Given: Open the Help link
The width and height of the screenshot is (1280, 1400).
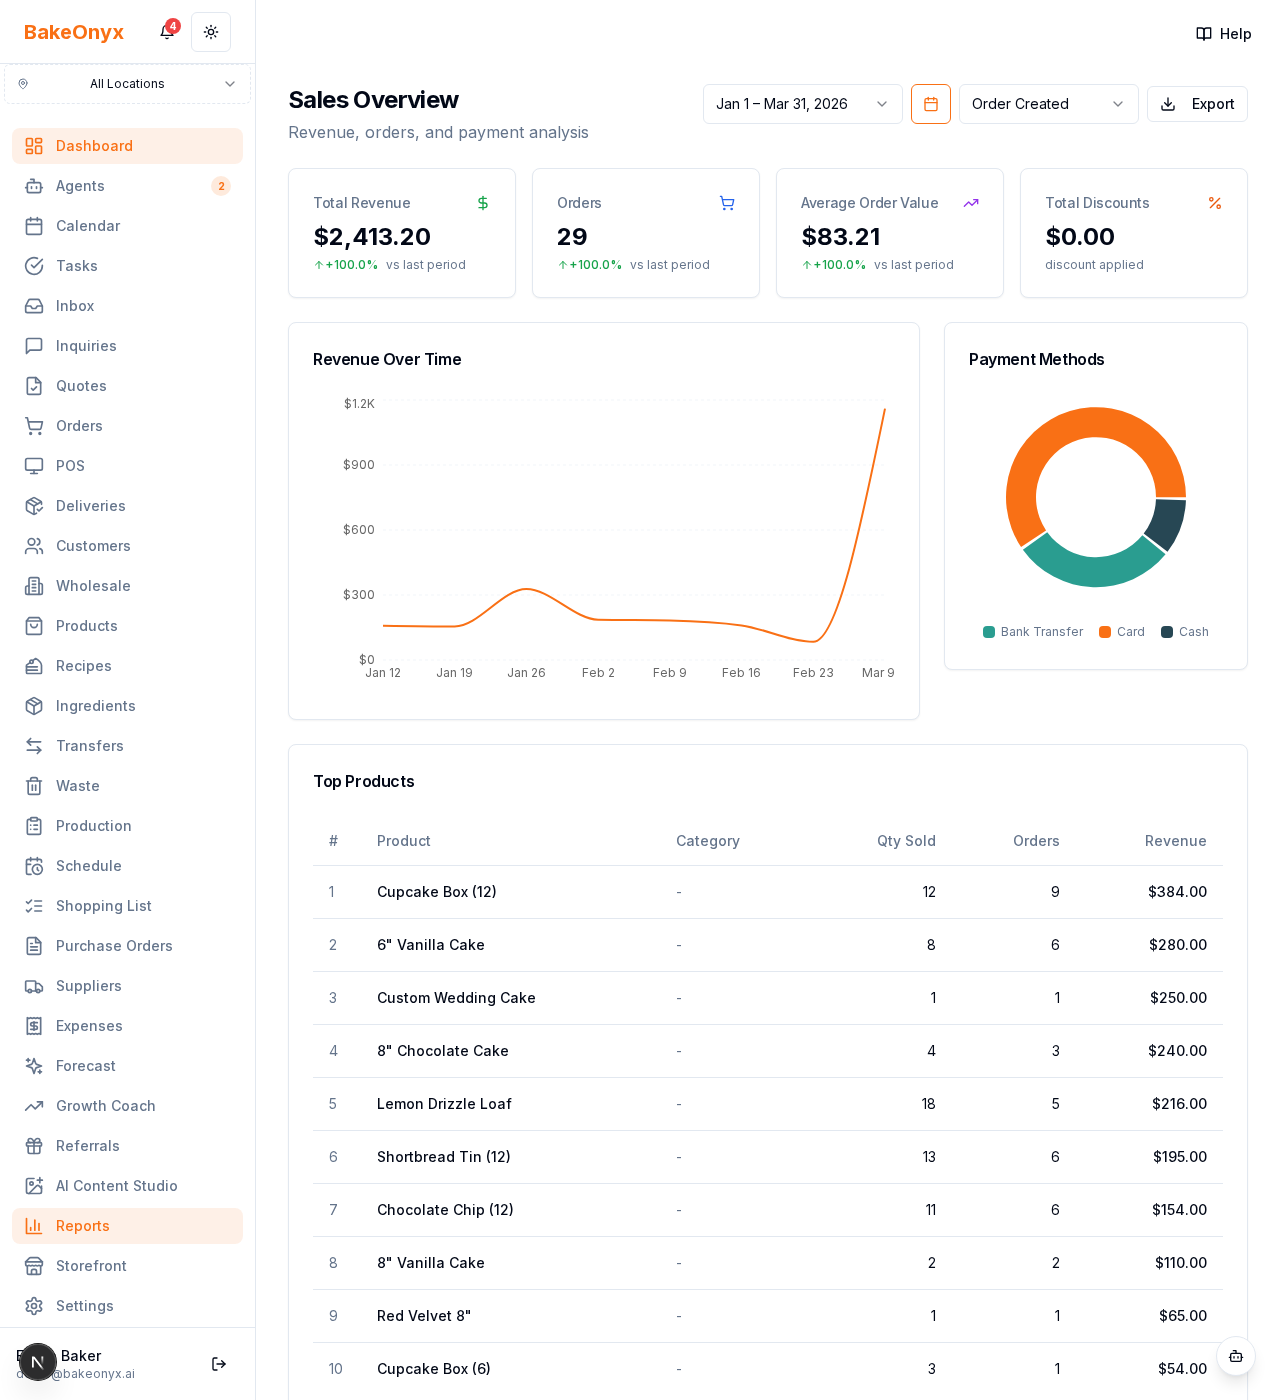Looking at the screenshot, I should click(1224, 34).
